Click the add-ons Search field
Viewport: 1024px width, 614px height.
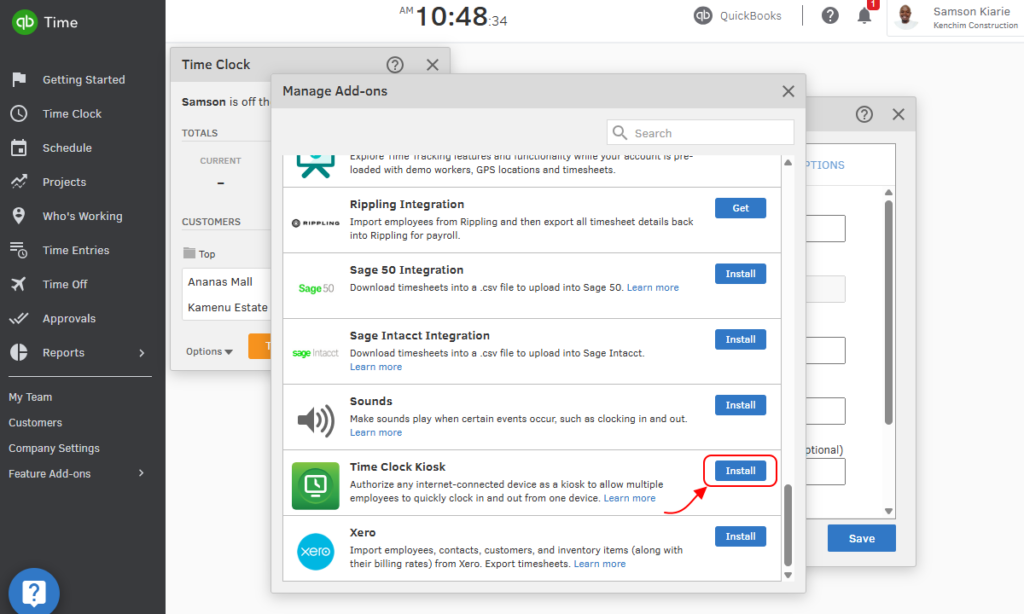(x=700, y=133)
